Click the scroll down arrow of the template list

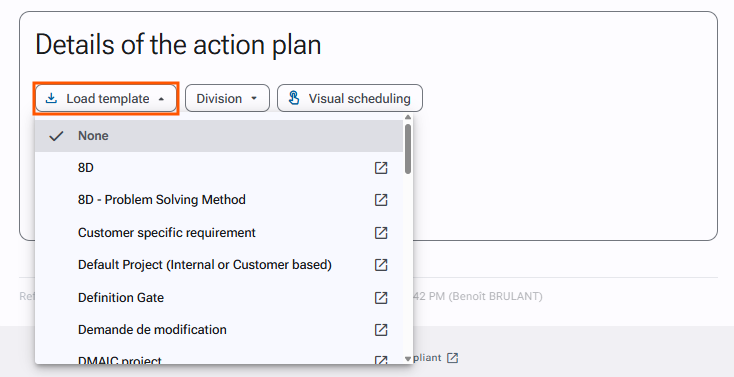pyautogui.click(x=408, y=359)
